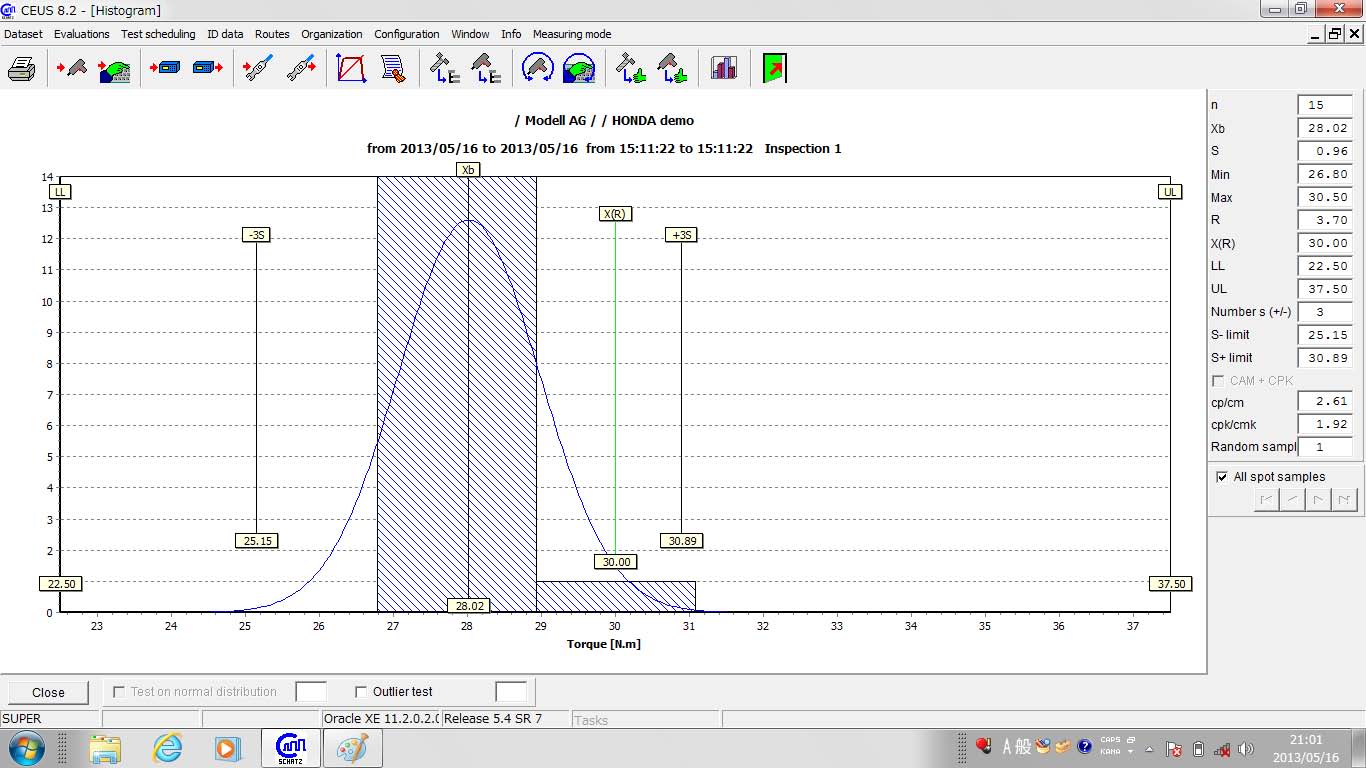1366x768 pixels.
Task: Click the second tool with thumbs-up icon
Action: pyautogui.click(x=672, y=69)
